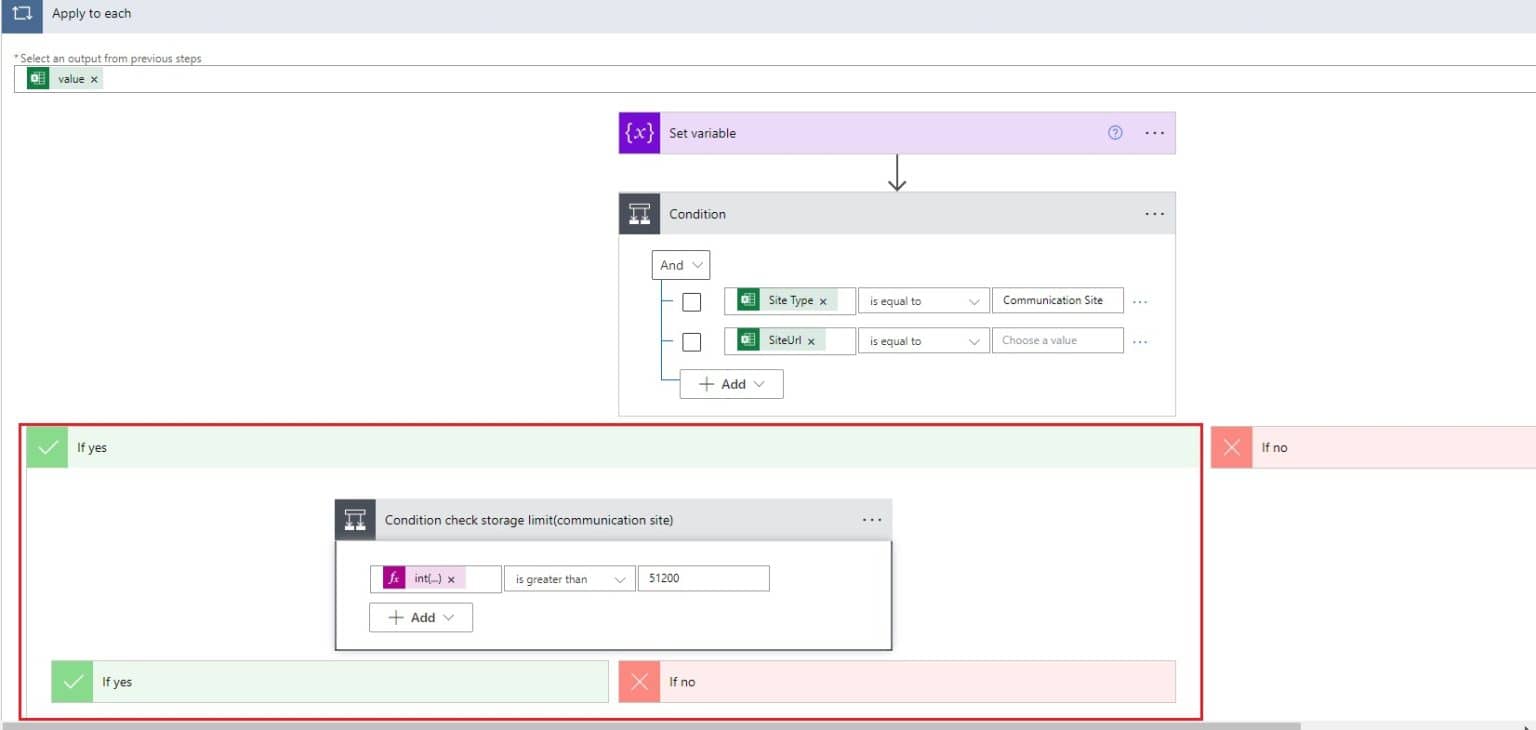The height and width of the screenshot is (730, 1536).
Task: Click the storage limit condition icon
Action: [x=355, y=520]
